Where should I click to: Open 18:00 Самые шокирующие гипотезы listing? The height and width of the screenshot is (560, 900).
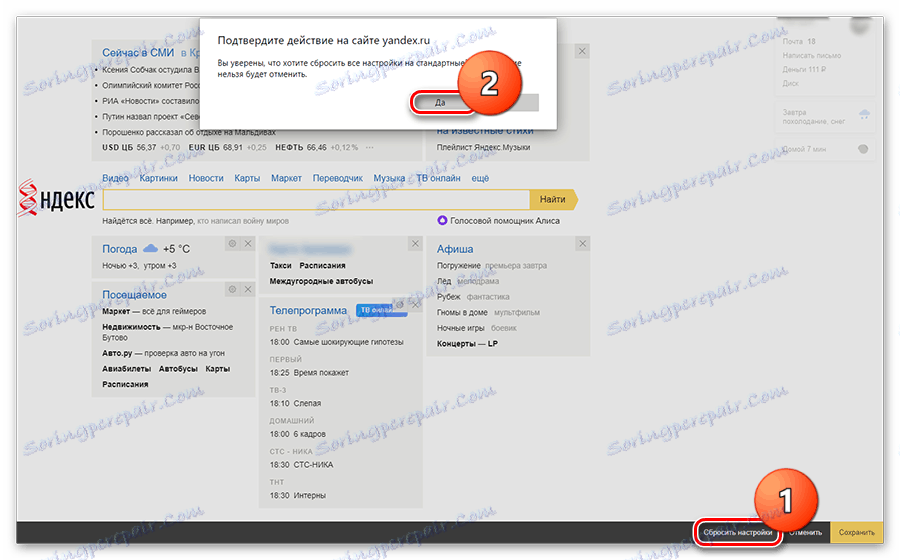(336, 341)
